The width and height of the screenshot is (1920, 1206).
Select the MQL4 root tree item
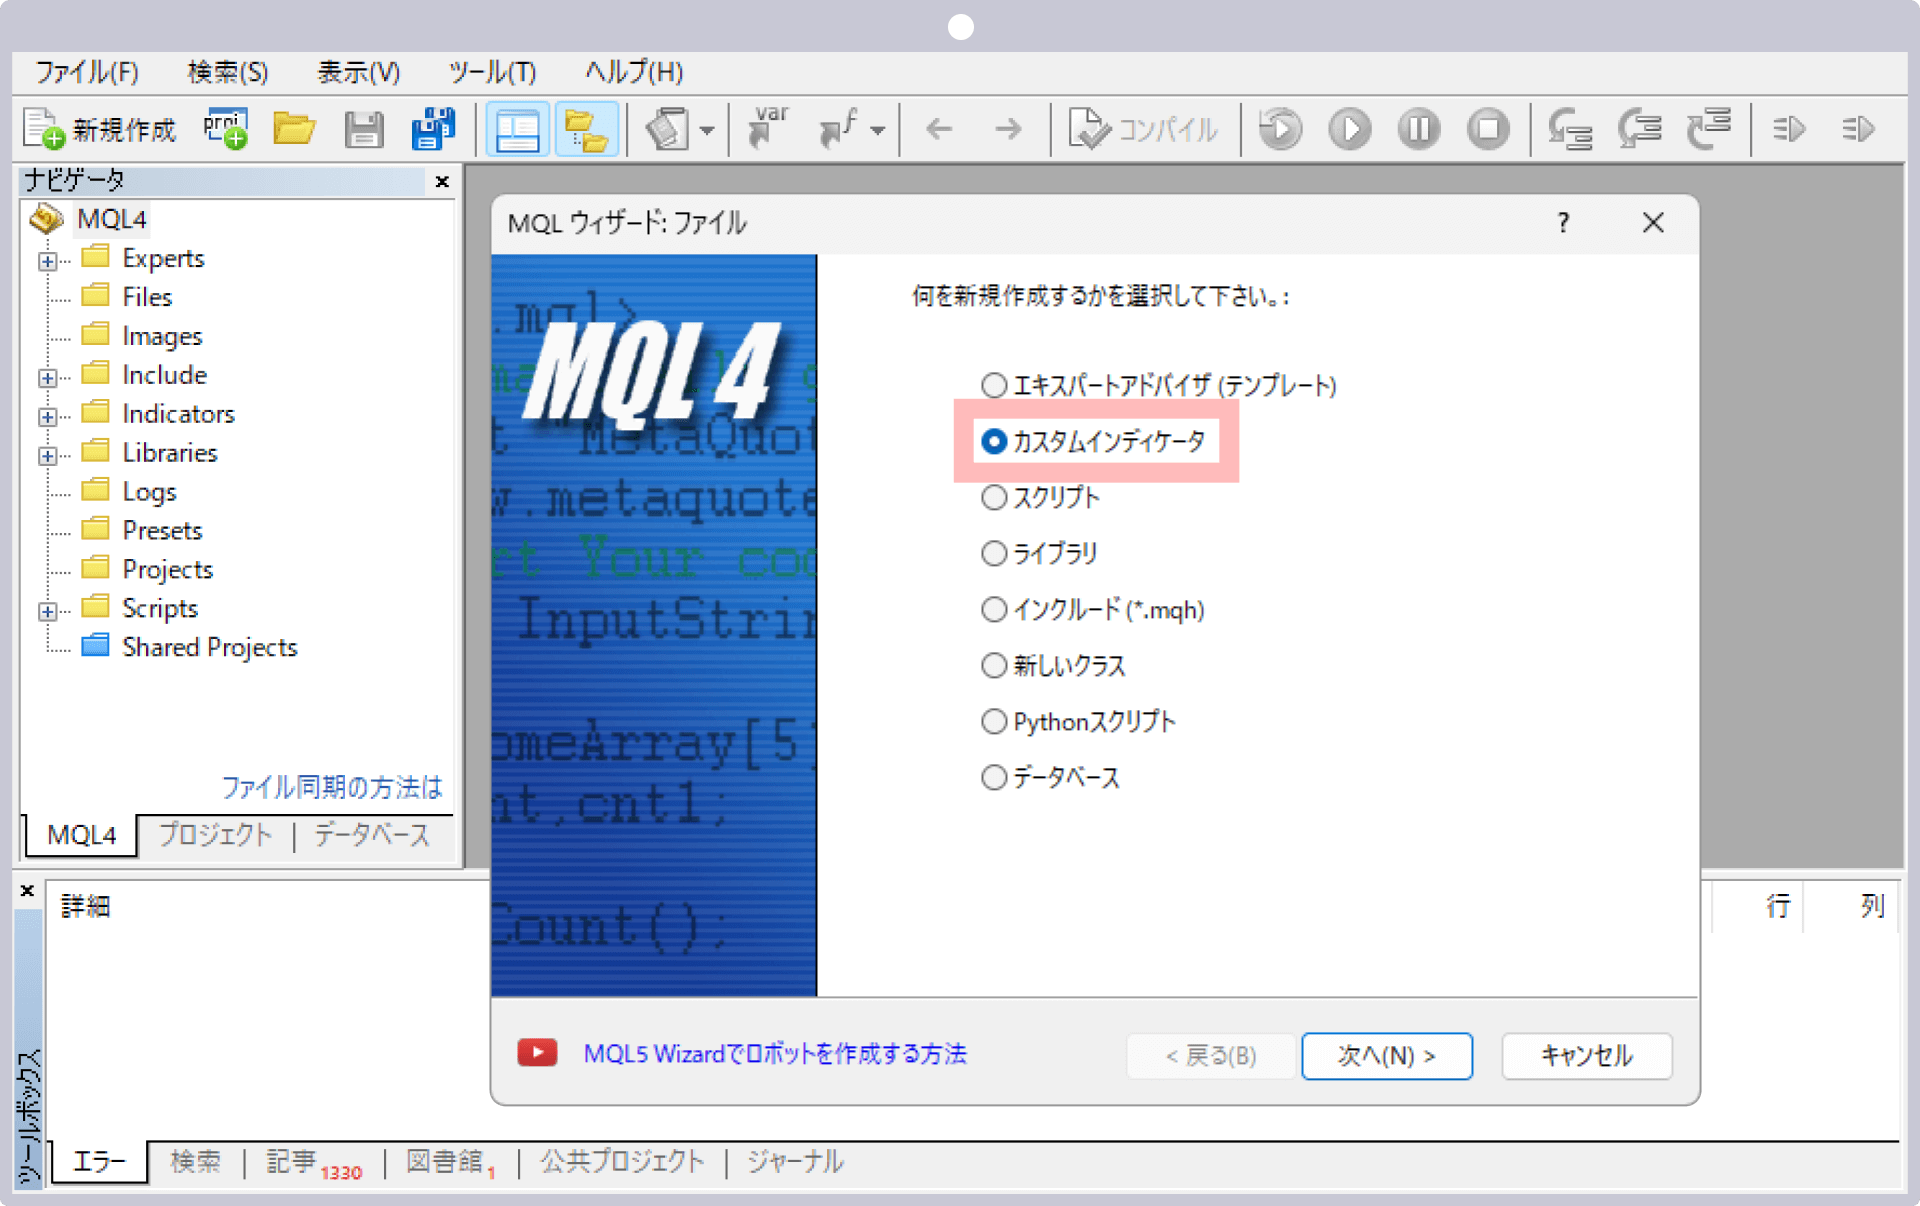pyautogui.click(x=112, y=219)
